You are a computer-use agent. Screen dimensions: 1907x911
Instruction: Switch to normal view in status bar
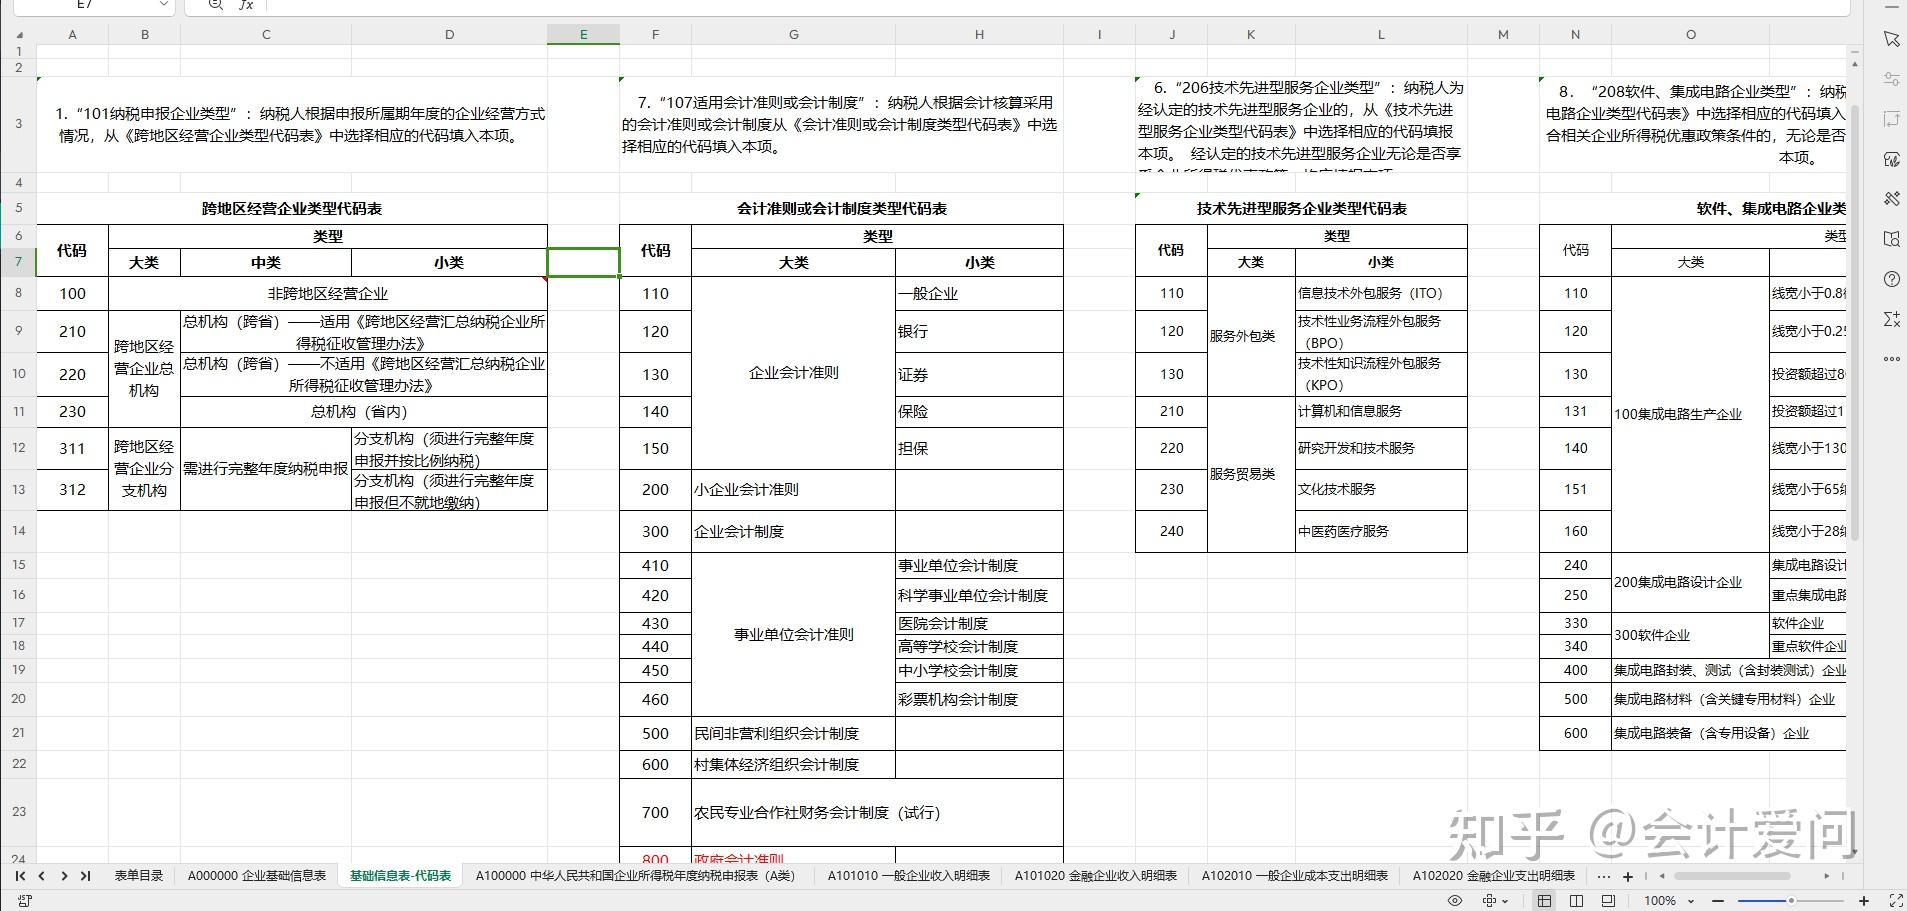(x=1545, y=901)
